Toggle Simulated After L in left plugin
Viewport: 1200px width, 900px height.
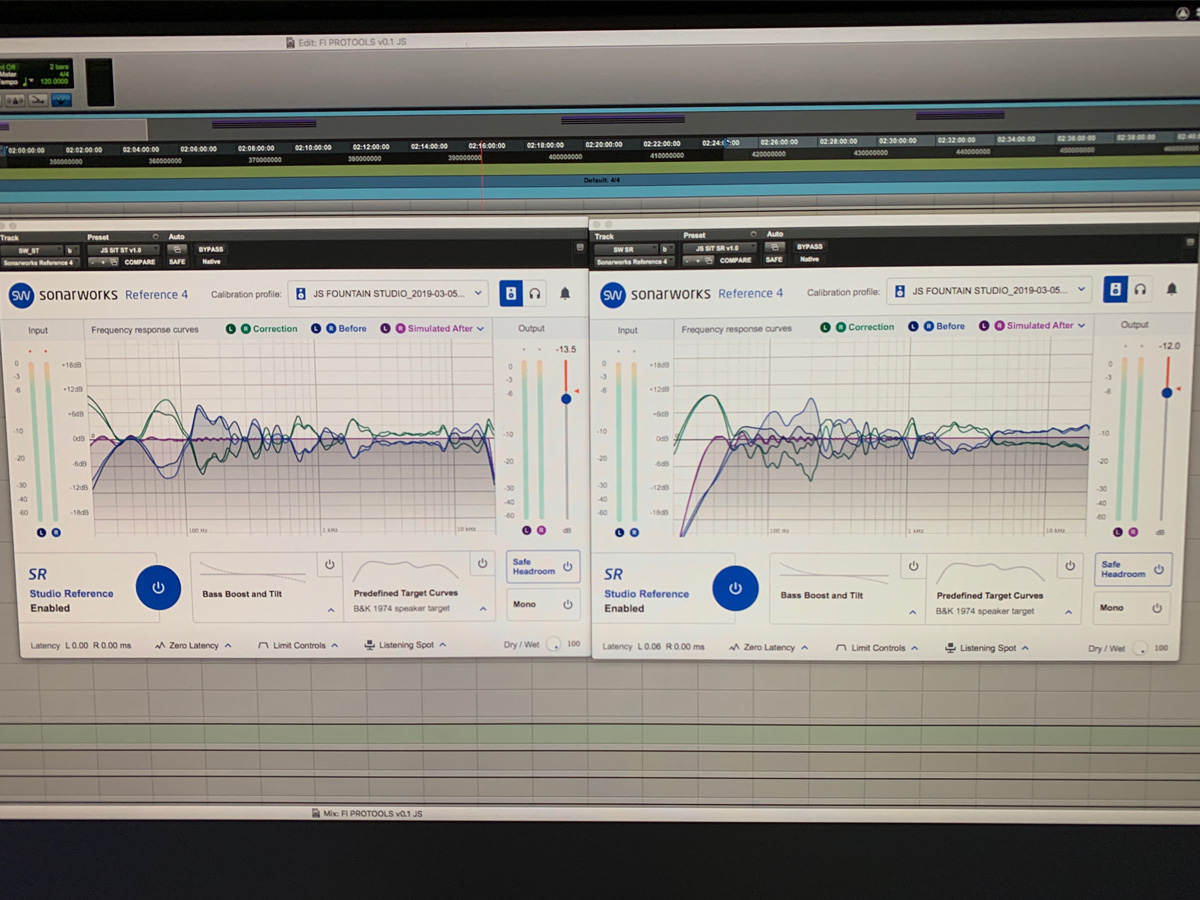[x=386, y=328]
